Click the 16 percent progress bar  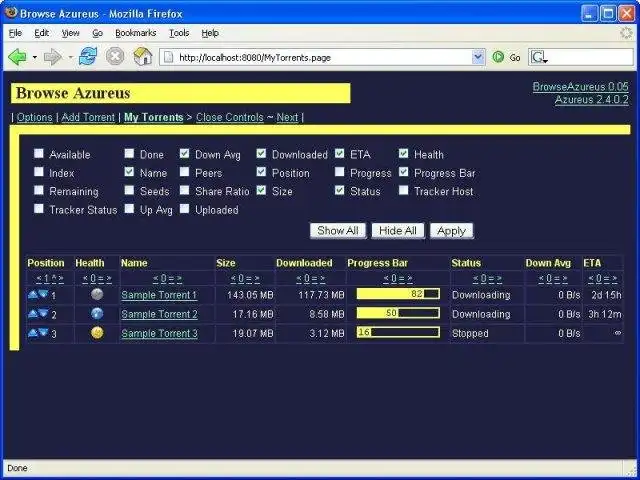click(398, 332)
